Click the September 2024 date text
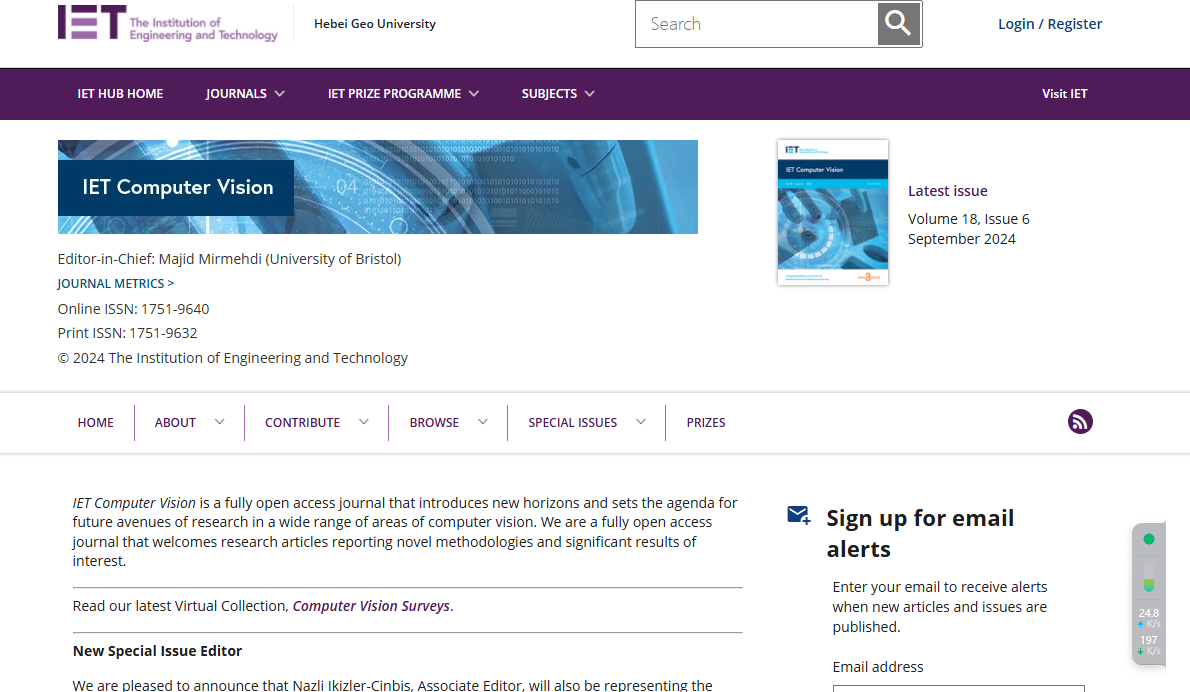The width and height of the screenshot is (1190, 692). click(962, 239)
